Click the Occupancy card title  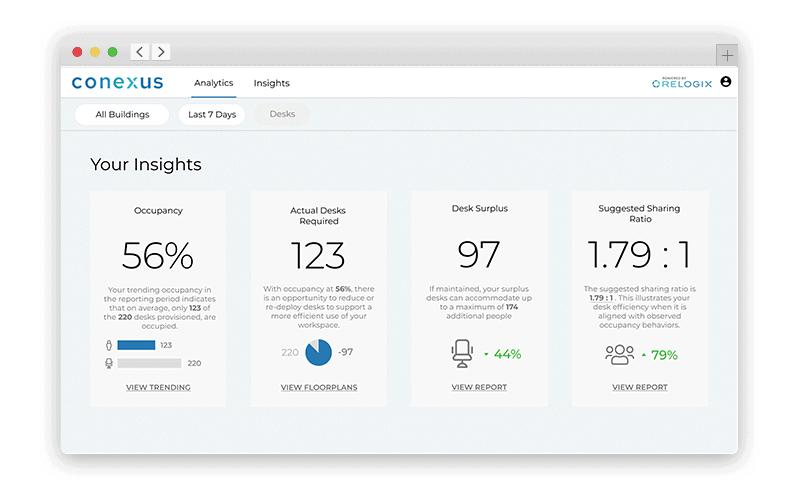[158, 210]
